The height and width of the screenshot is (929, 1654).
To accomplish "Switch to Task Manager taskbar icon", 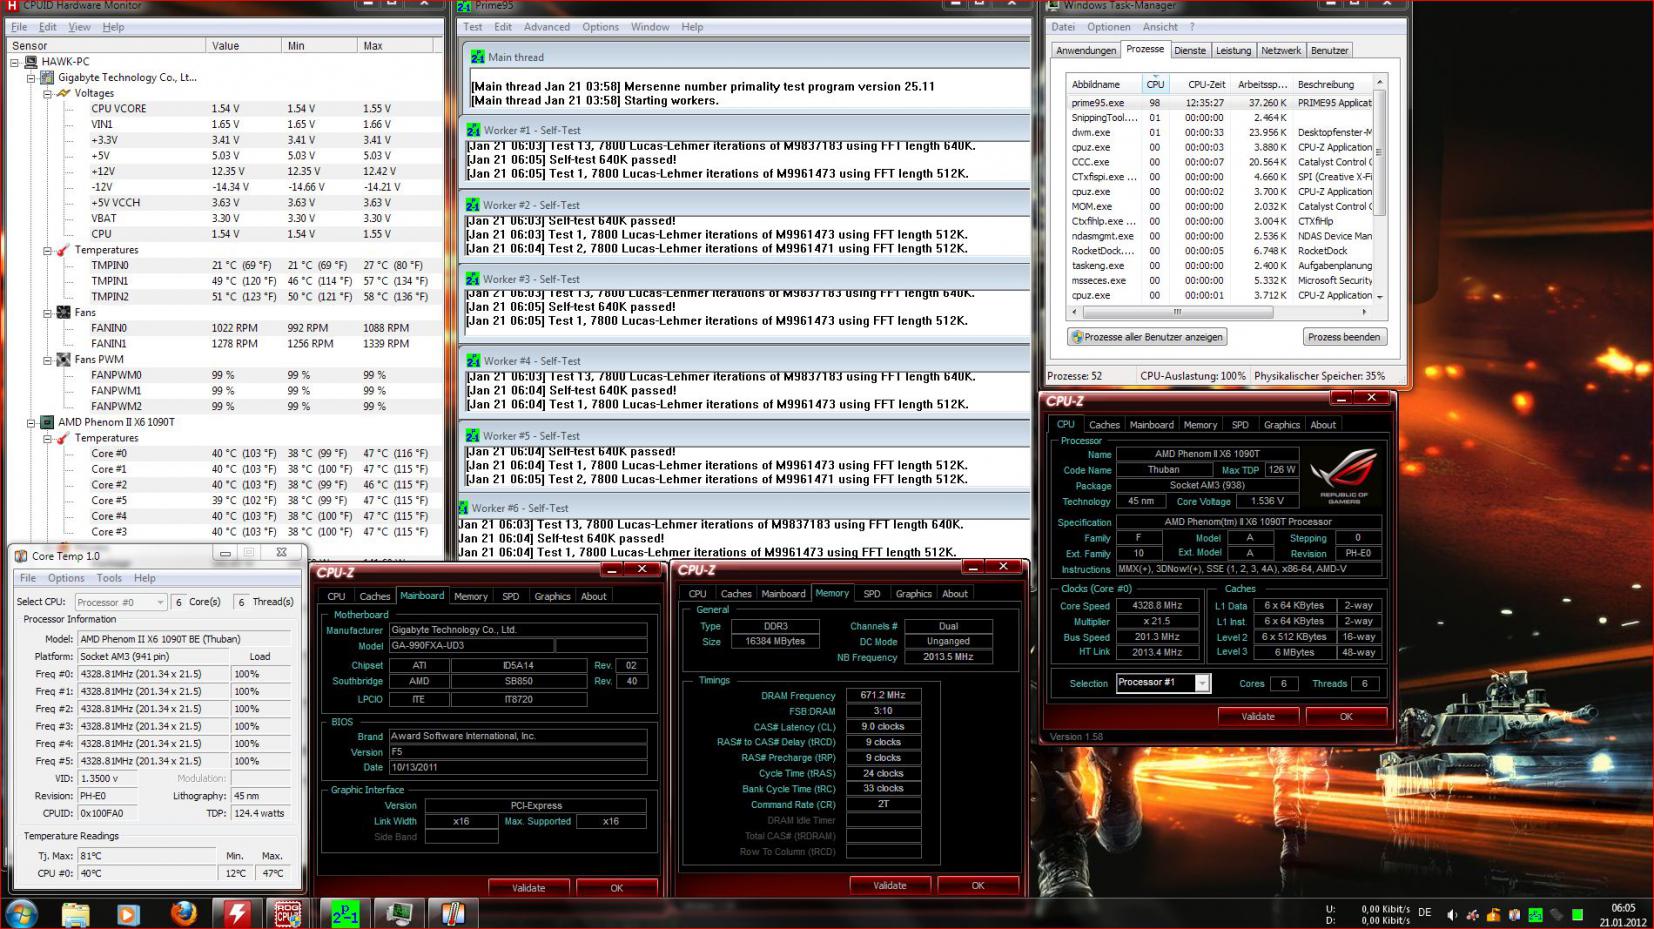I will pos(399,913).
